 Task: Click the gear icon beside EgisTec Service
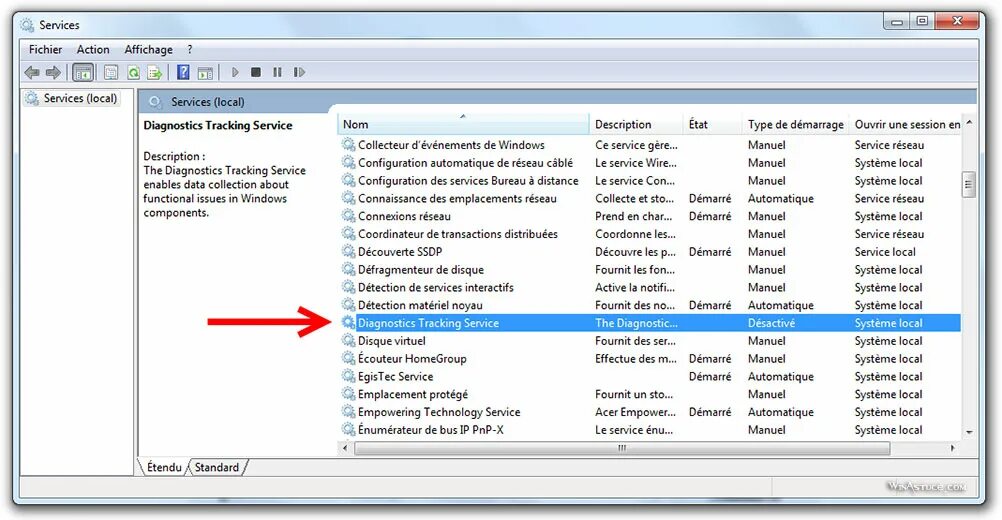tap(348, 376)
